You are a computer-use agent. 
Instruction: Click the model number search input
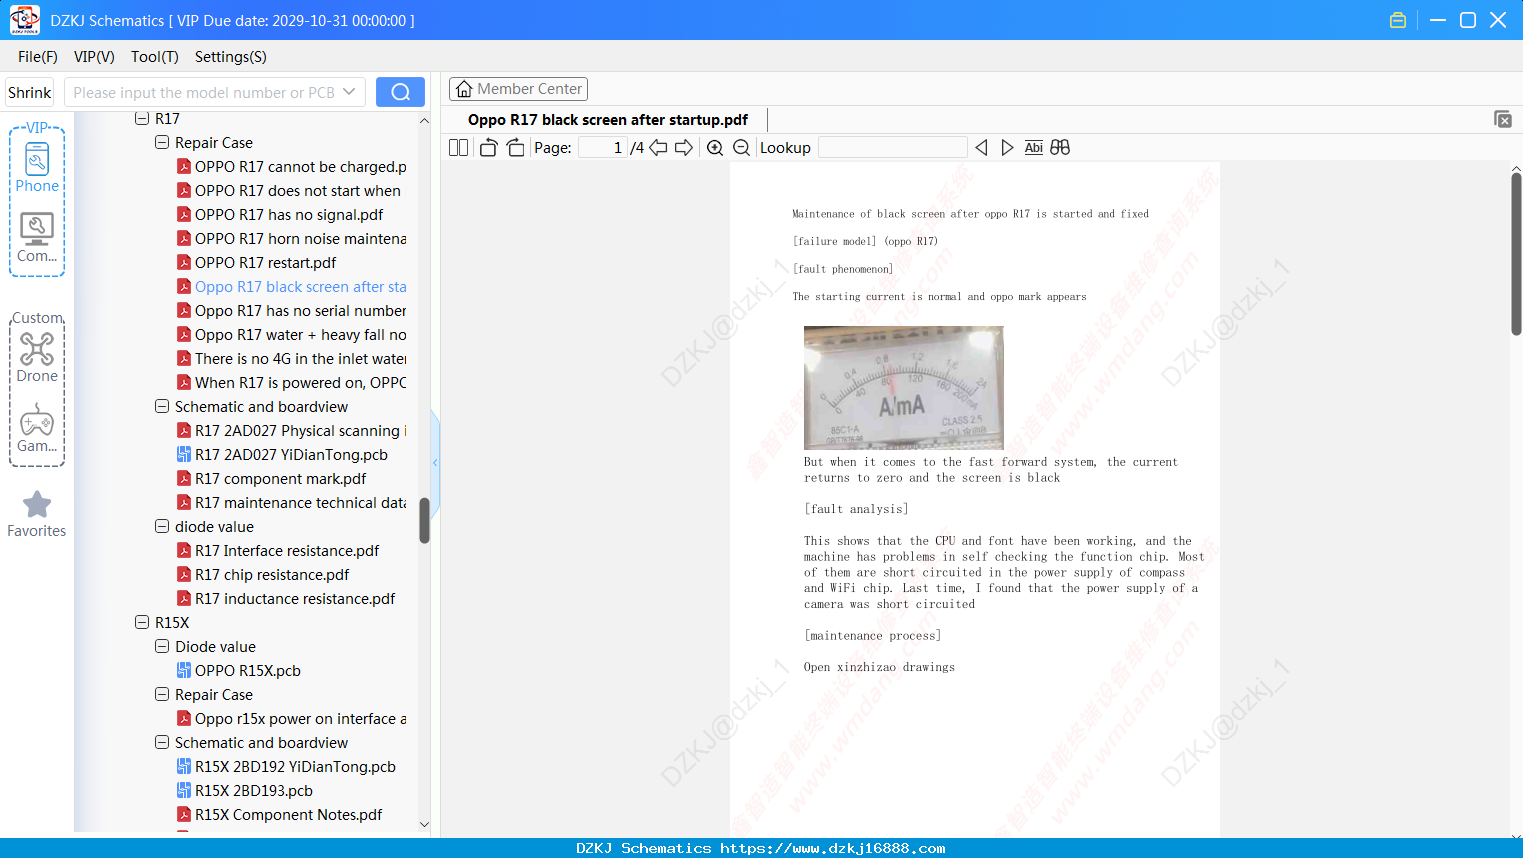tap(203, 92)
